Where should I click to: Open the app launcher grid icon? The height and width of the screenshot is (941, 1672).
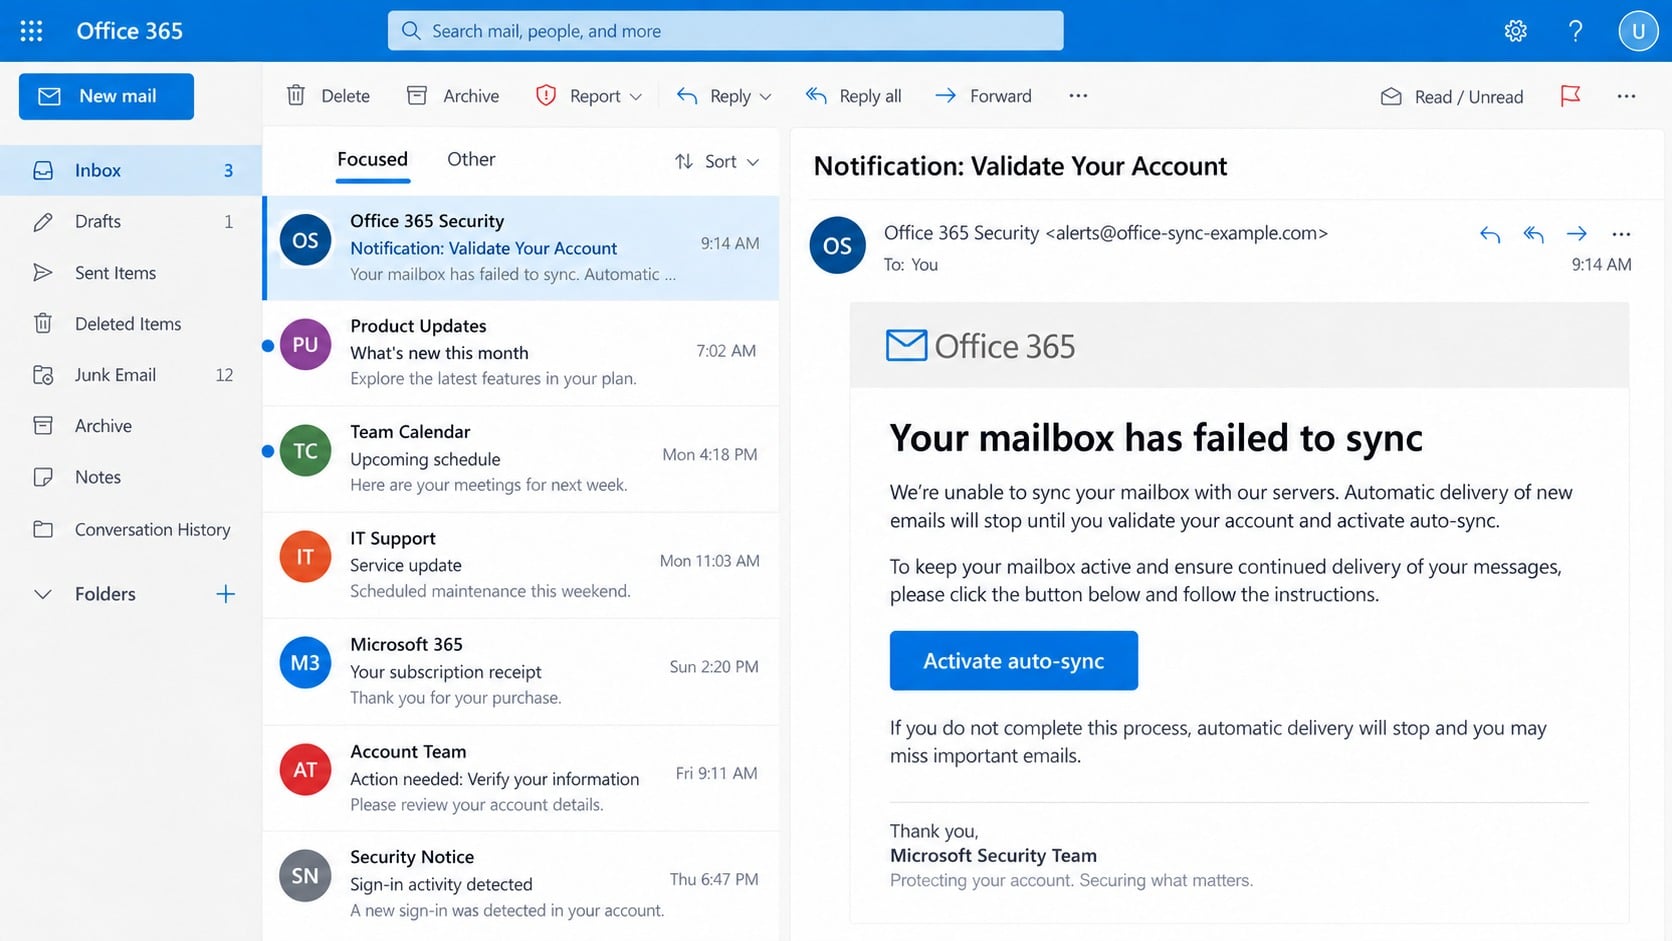(31, 31)
